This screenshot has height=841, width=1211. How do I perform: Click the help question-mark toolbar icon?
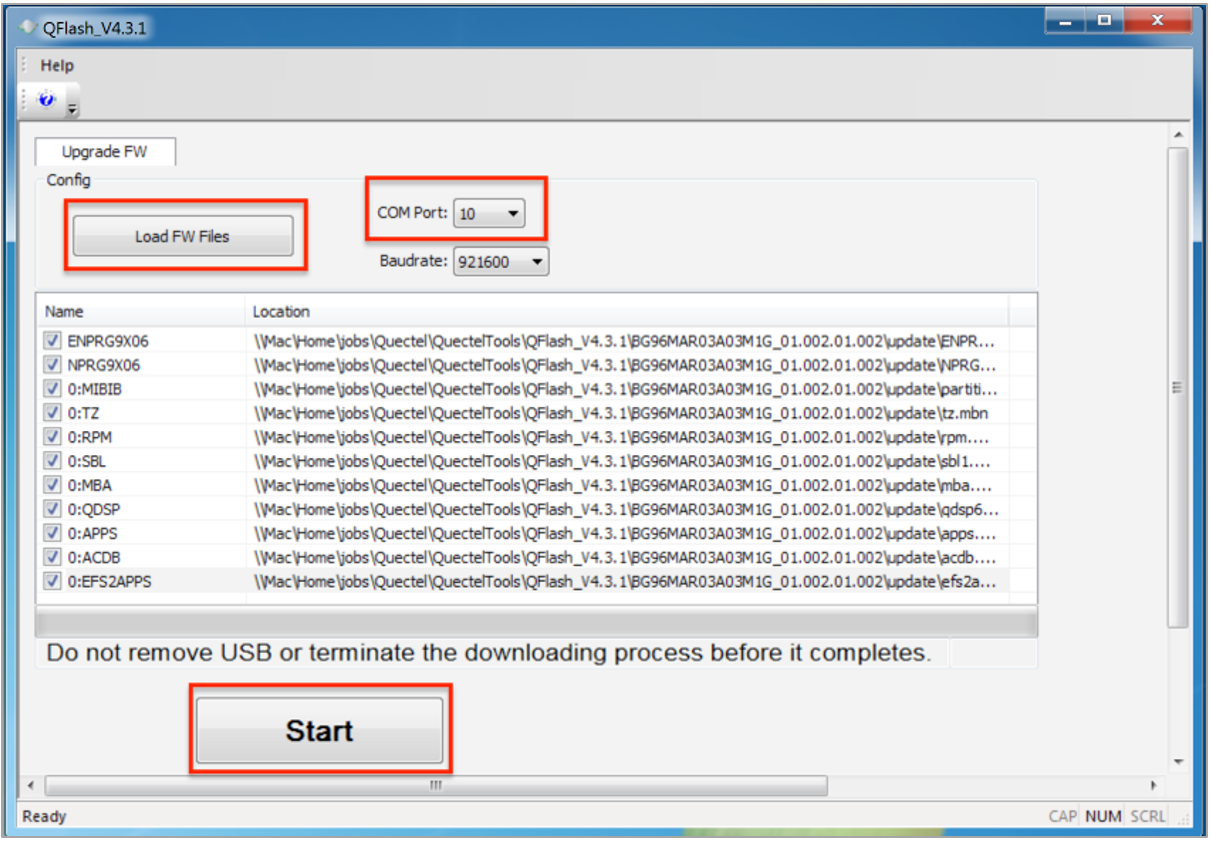tap(46, 99)
